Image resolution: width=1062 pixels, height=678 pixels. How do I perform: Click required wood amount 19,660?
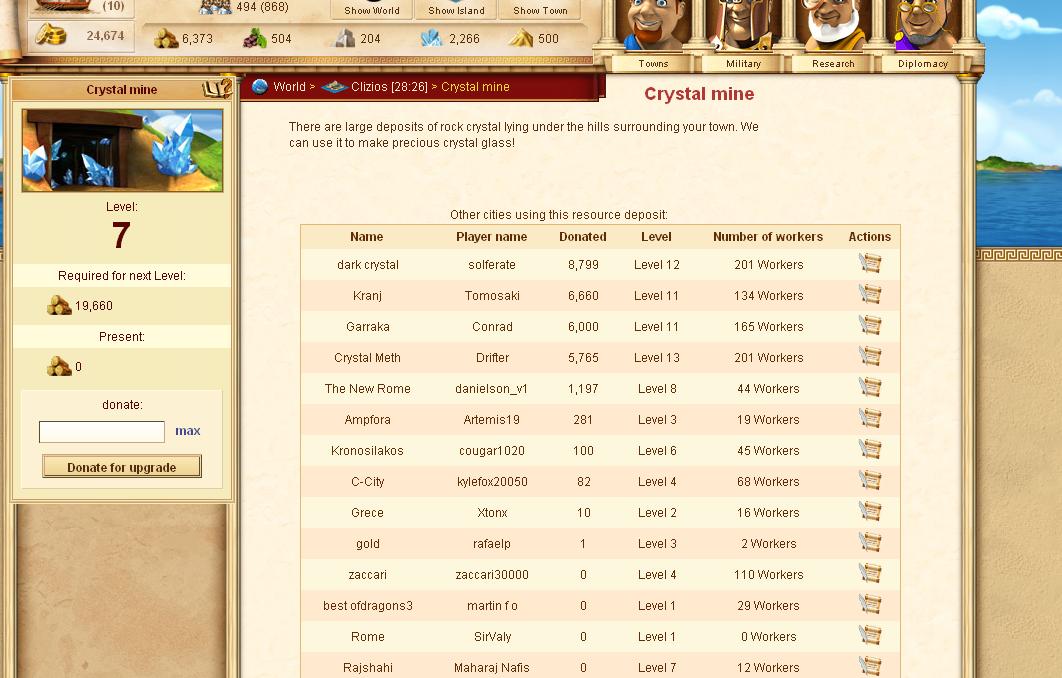pyautogui.click(x=94, y=306)
